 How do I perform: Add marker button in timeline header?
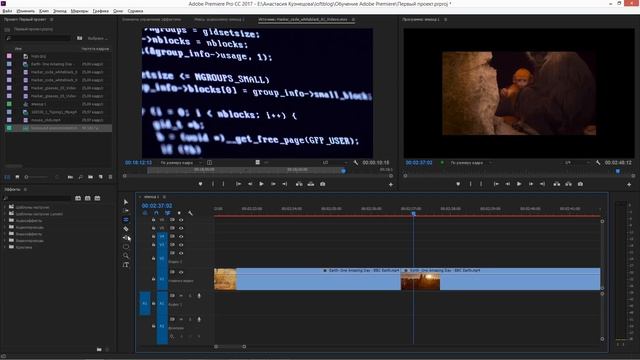(x=179, y=213)
